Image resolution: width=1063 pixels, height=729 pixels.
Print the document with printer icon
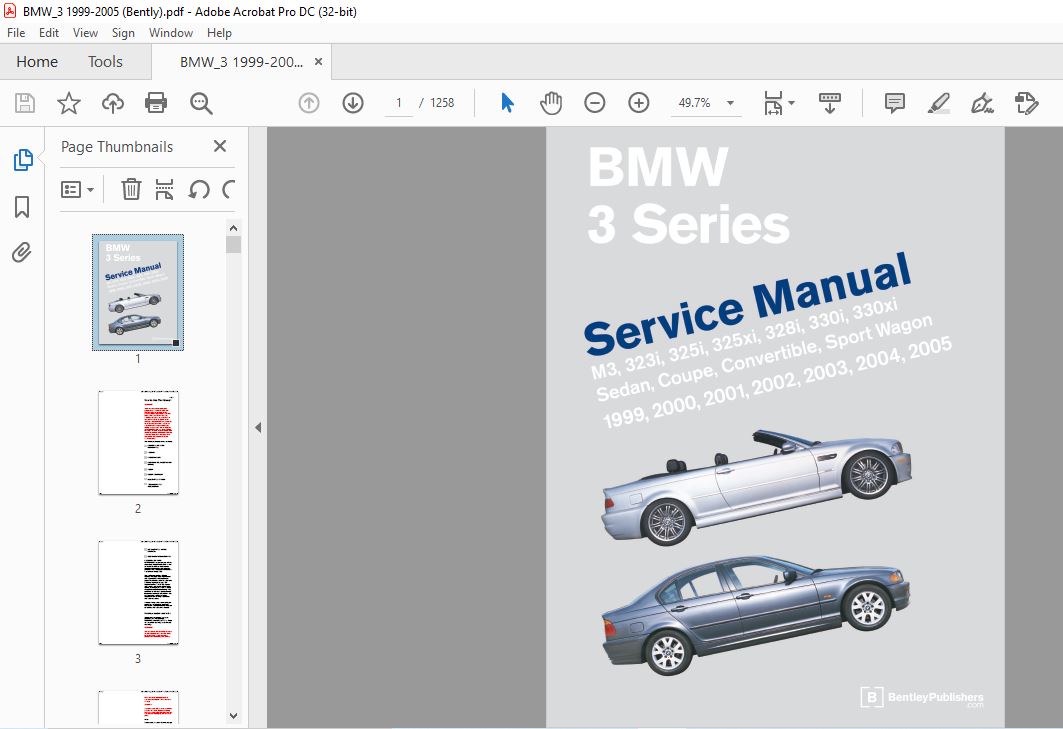pyautogui.click(x=156, y=103)
